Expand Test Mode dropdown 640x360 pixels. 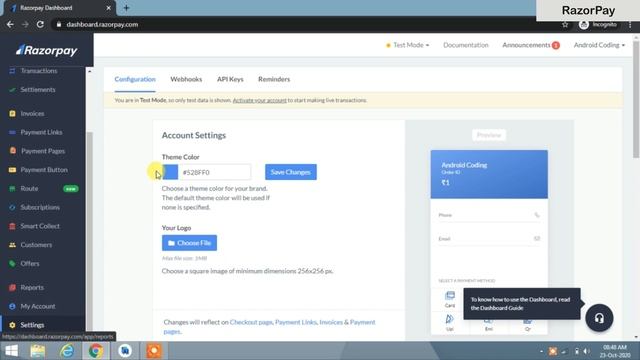click(407, 45)
